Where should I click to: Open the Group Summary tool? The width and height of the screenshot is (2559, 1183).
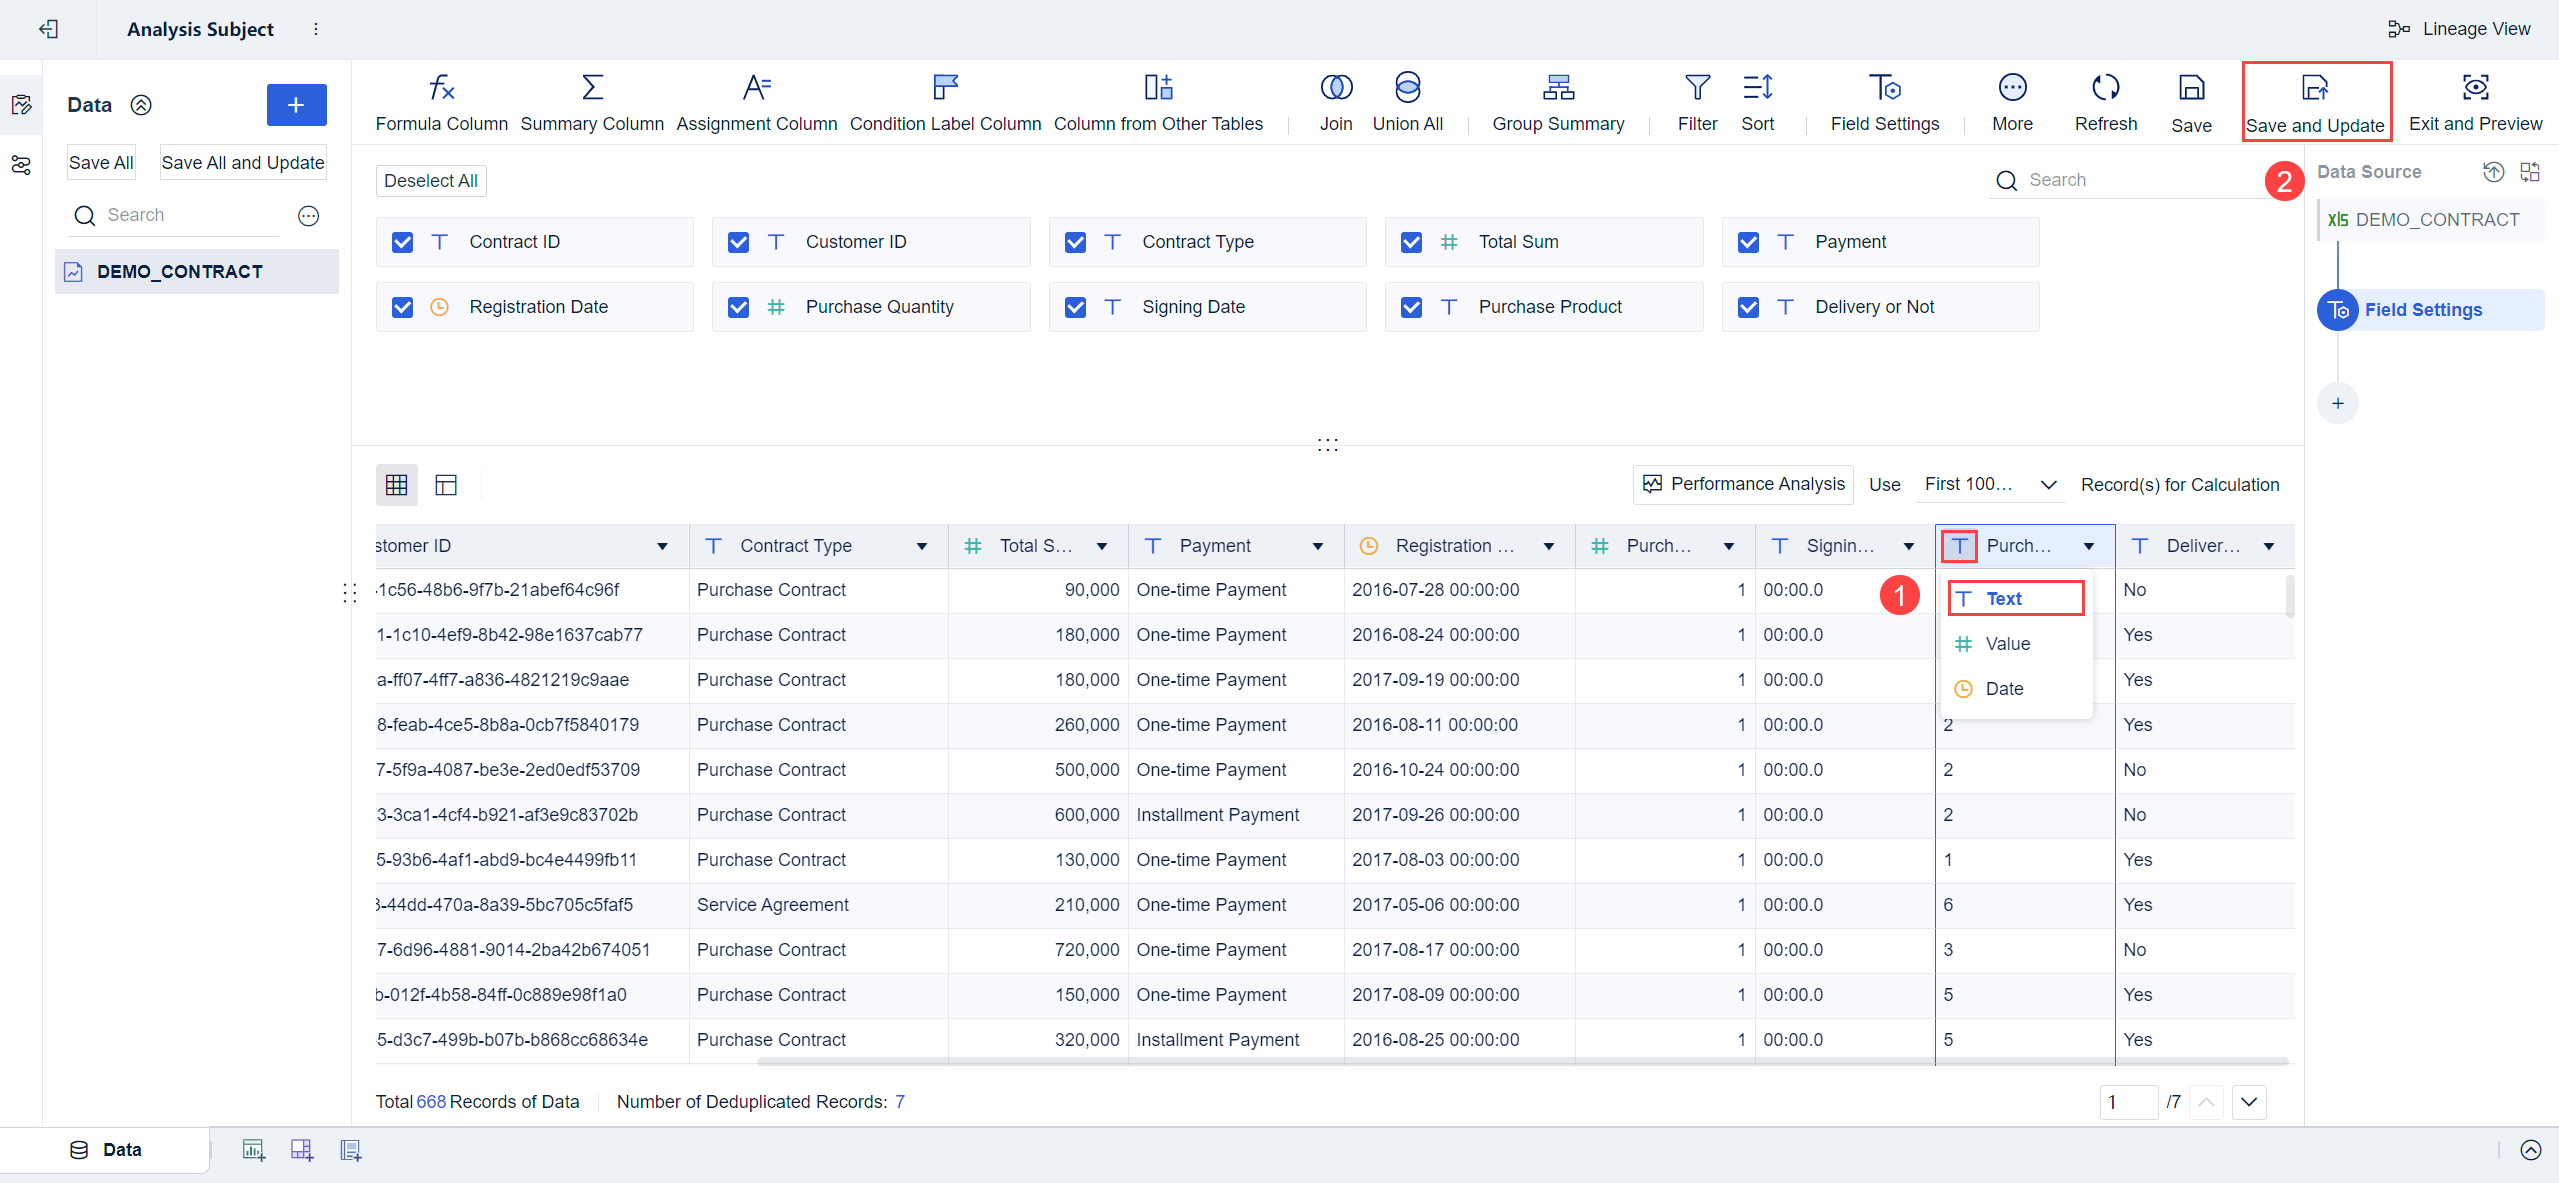1557,100
